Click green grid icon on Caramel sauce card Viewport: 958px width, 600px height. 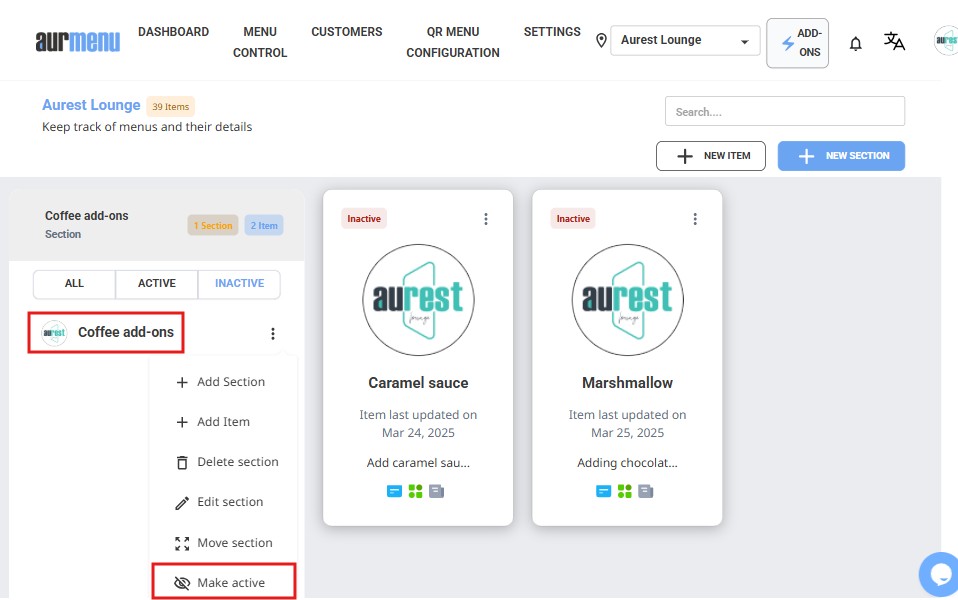416,491
